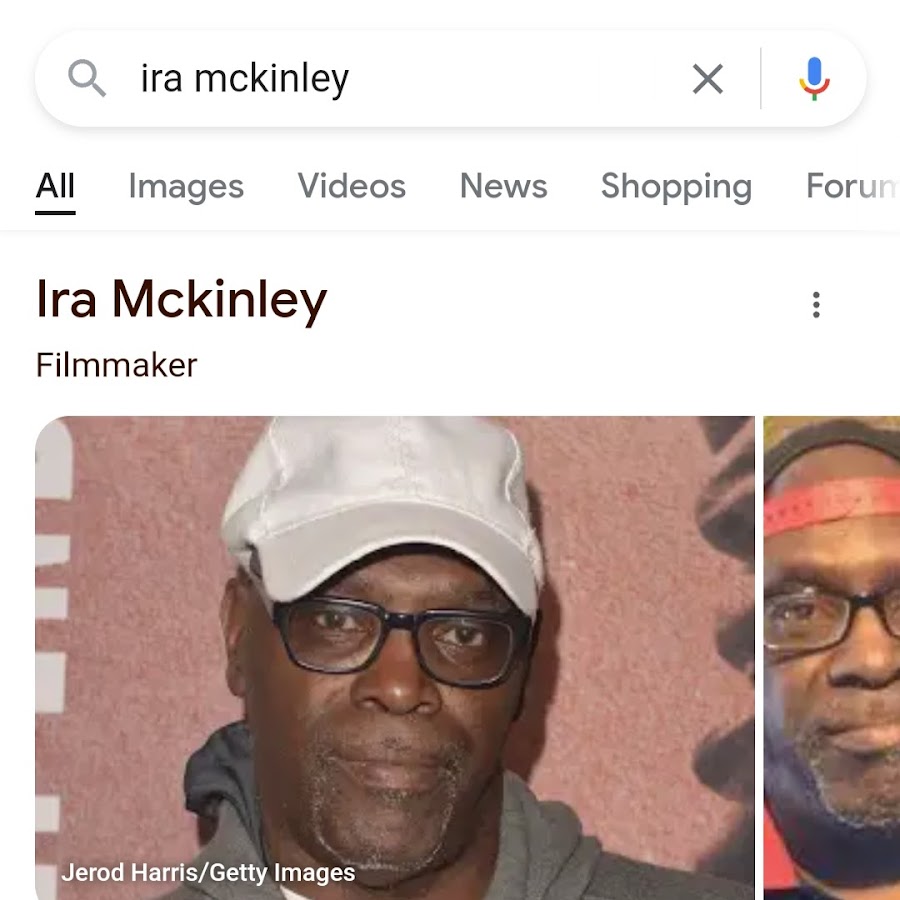This screenshot has height=900, width=900.
Task: Go to the Forums tab
Action: pyautogui.click(x=853, y=186)
